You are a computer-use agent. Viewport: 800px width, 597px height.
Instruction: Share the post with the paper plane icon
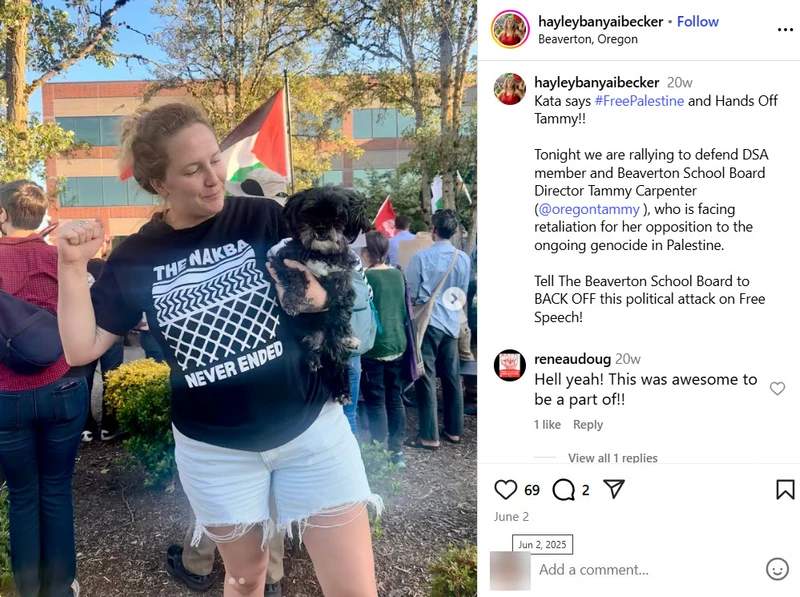(614, 489)
